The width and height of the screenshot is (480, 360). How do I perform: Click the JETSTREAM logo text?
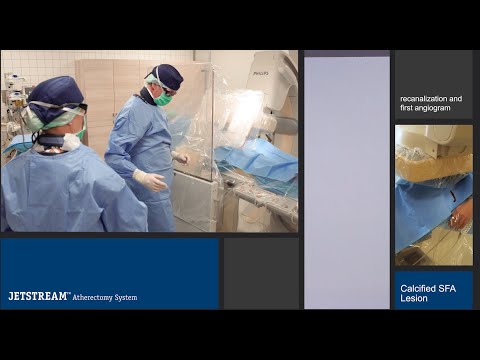39,296
